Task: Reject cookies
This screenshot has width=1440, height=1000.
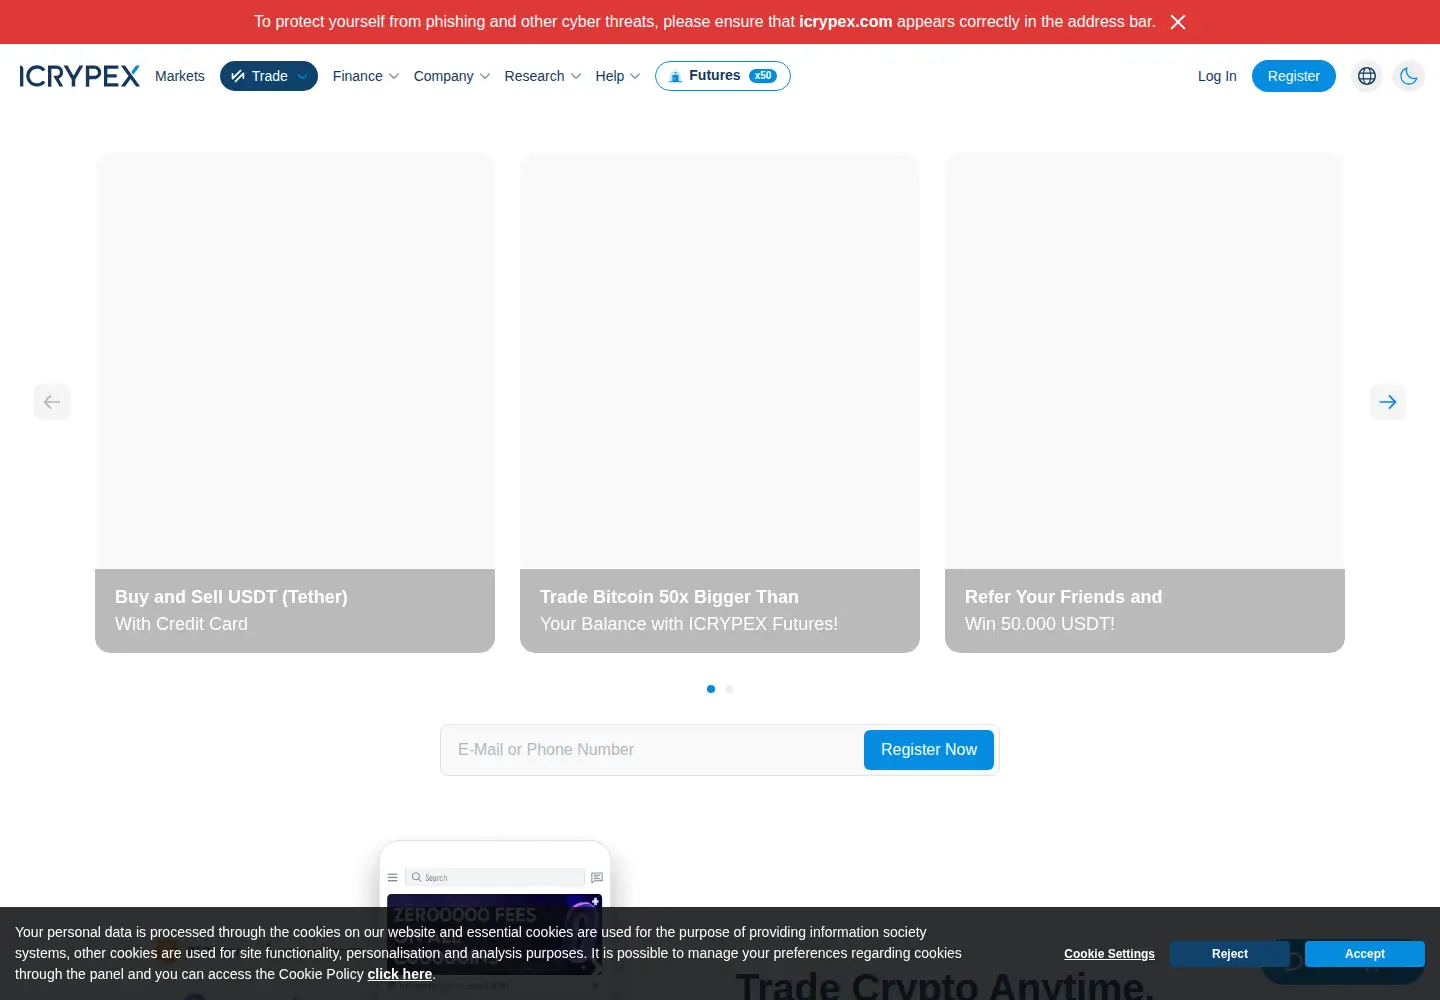Action: click(x=1230, y=954)
